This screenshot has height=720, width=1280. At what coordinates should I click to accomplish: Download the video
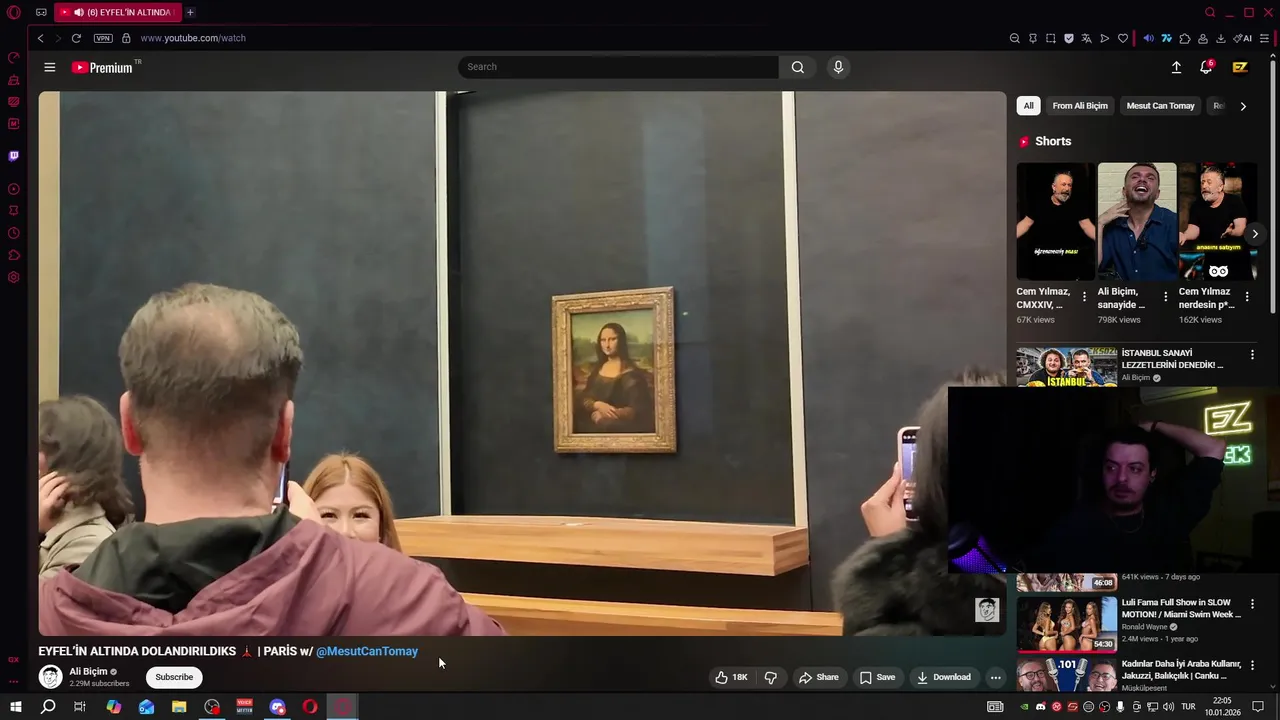point(944,677)
